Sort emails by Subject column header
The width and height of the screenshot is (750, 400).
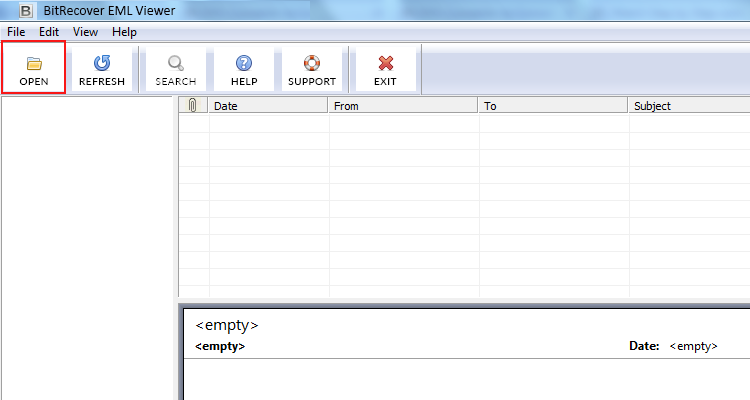pos(689,105)
